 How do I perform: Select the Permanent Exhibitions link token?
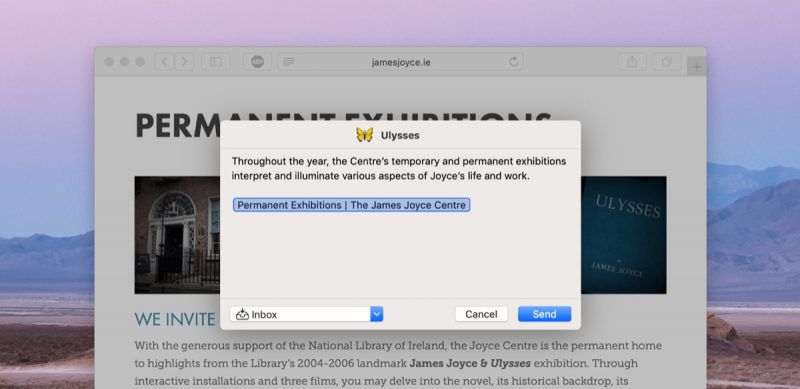point(352,205)
